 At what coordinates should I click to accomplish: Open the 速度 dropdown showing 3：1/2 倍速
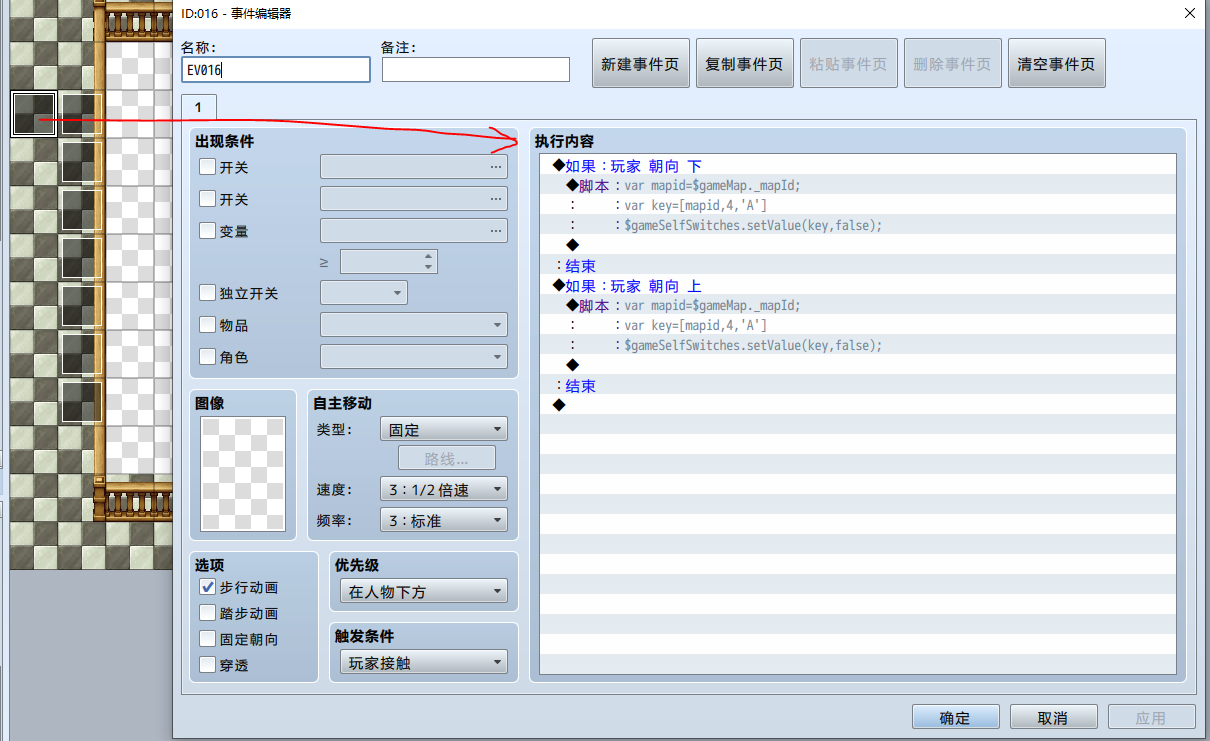(x=444, y=490)
